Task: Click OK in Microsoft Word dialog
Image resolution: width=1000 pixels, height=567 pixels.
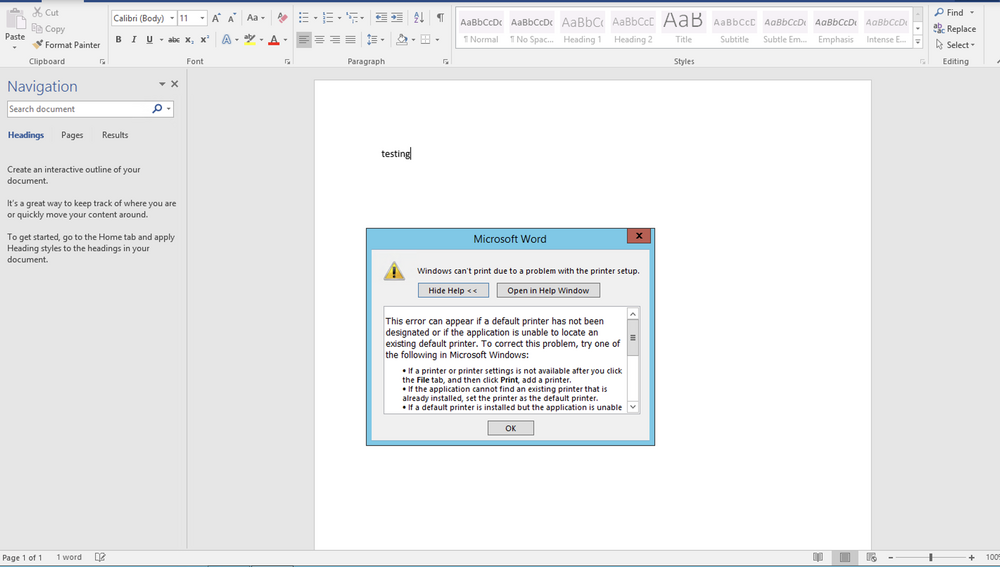Action: (x=510, y=428)
